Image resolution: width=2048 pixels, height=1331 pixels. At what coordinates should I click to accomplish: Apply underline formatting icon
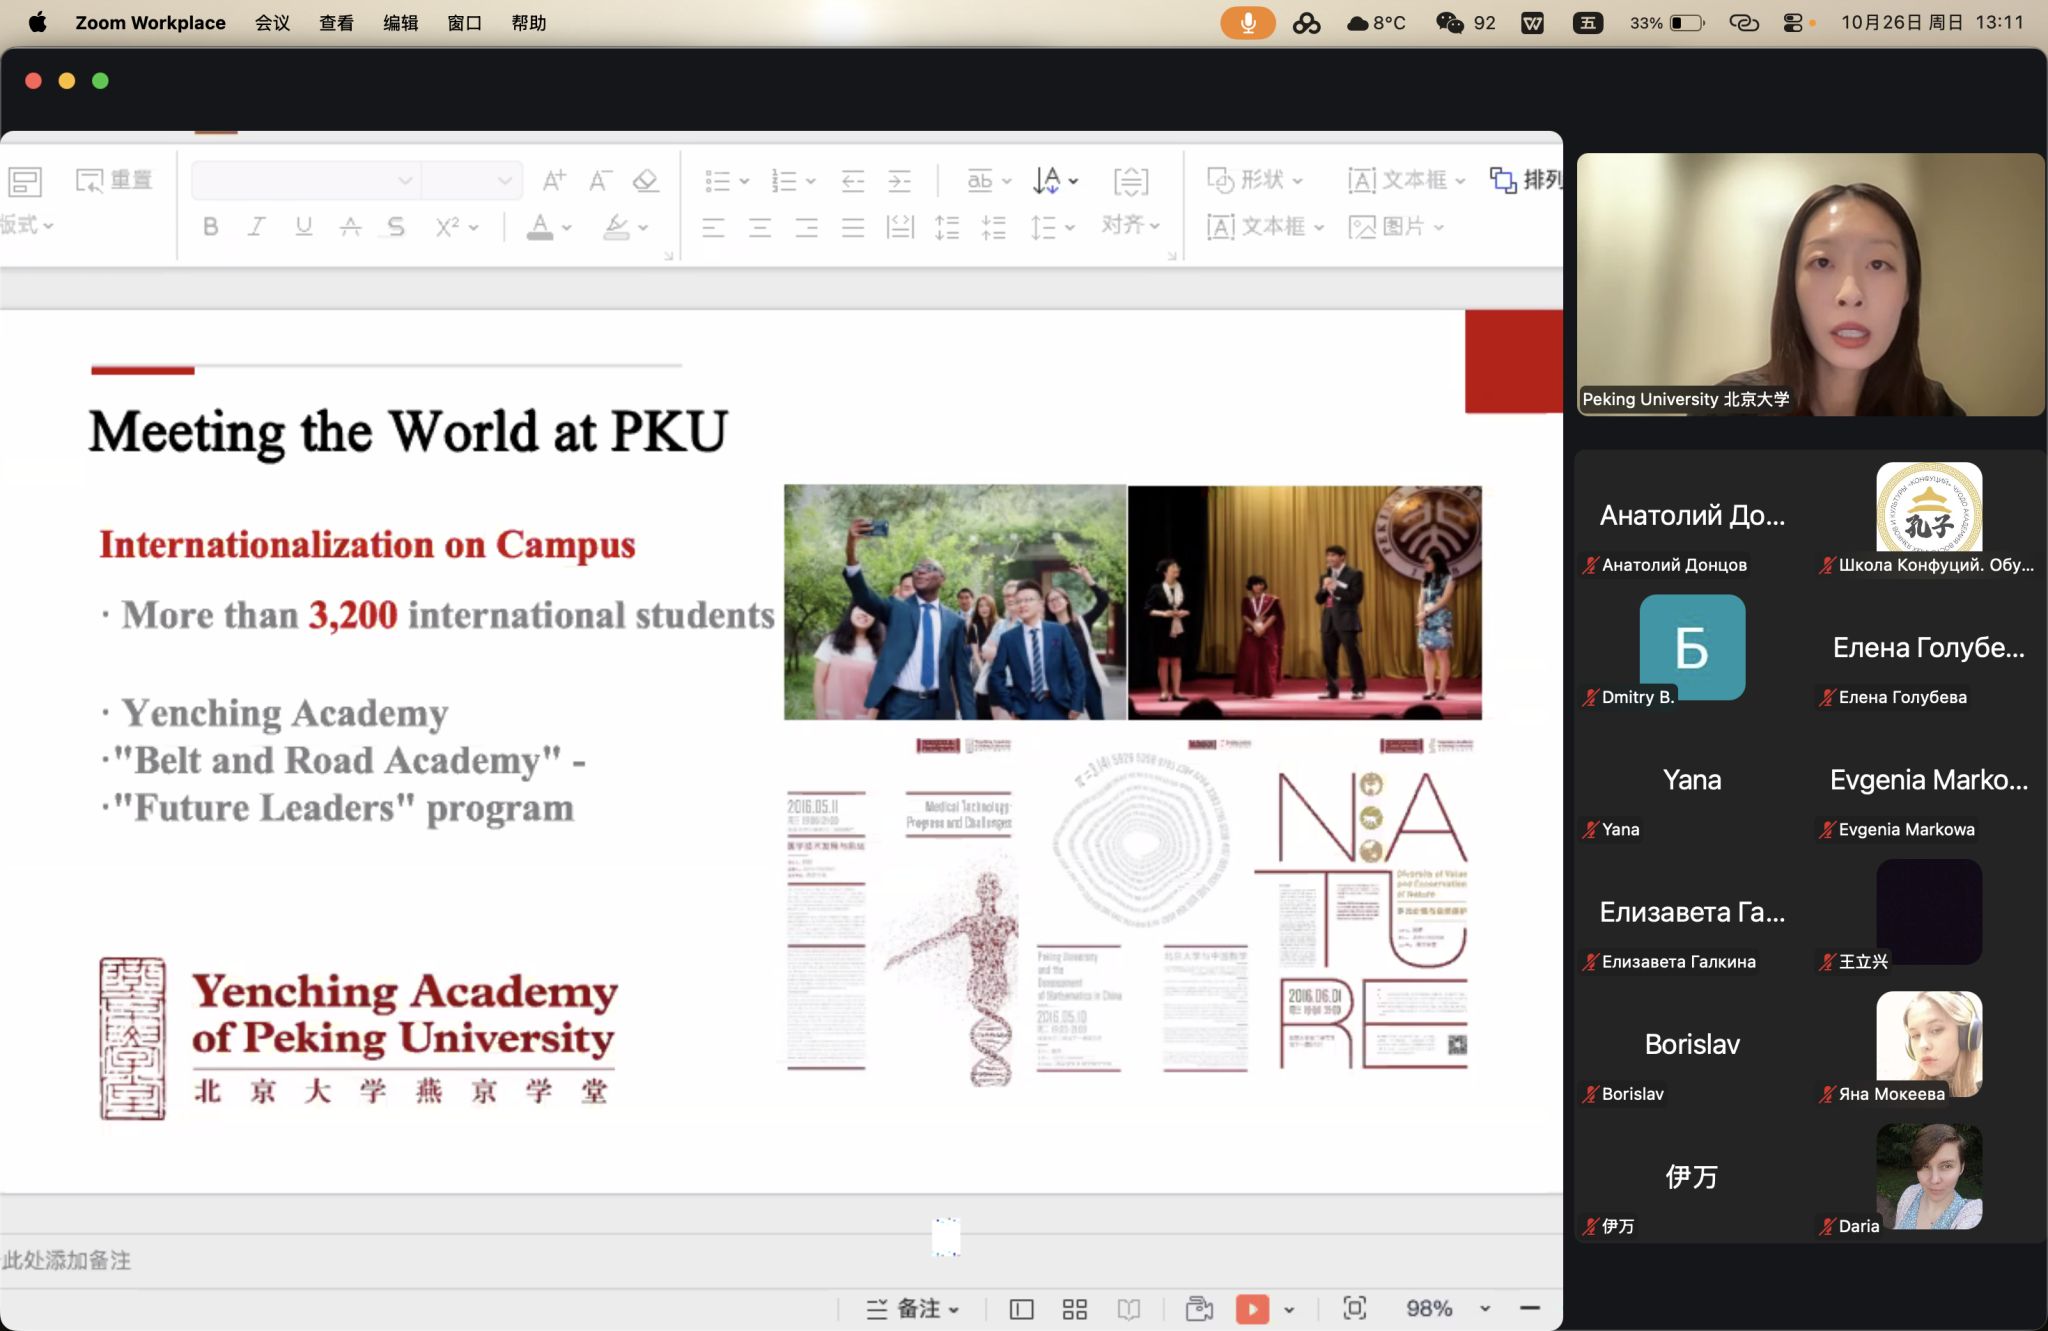click(x=303, y=227)
